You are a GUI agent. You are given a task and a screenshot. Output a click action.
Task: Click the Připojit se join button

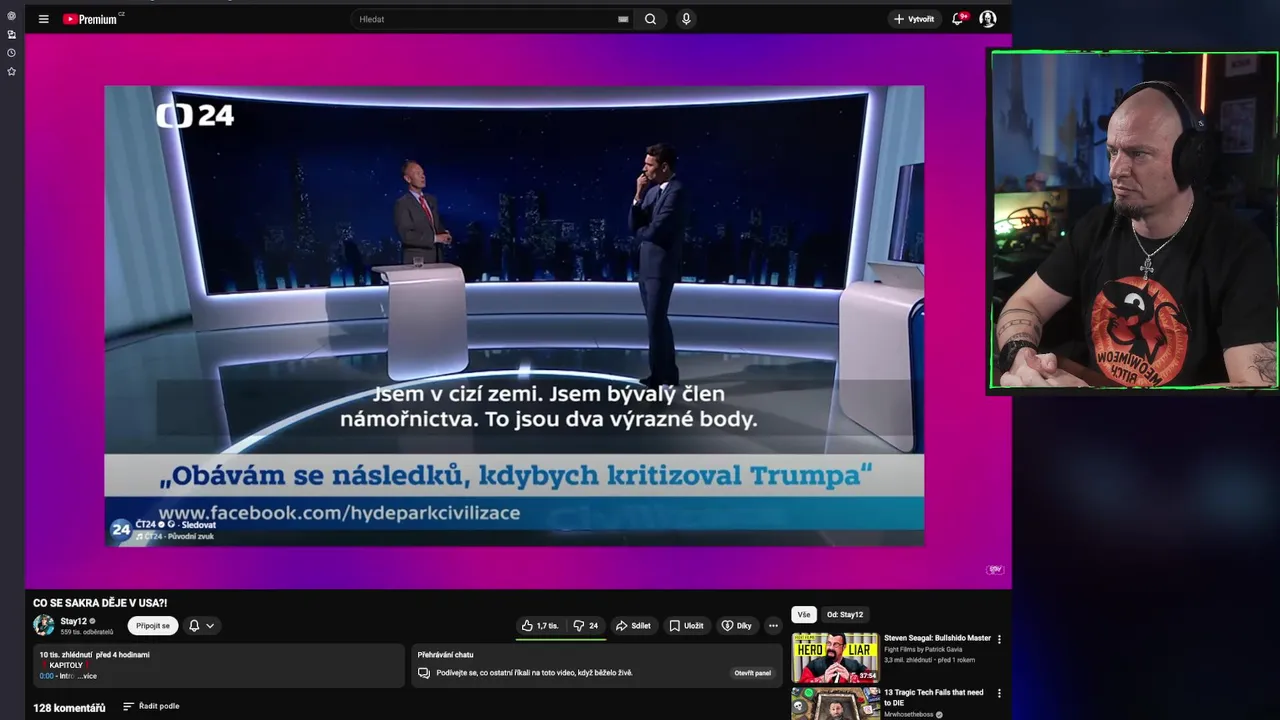[153, 626]
